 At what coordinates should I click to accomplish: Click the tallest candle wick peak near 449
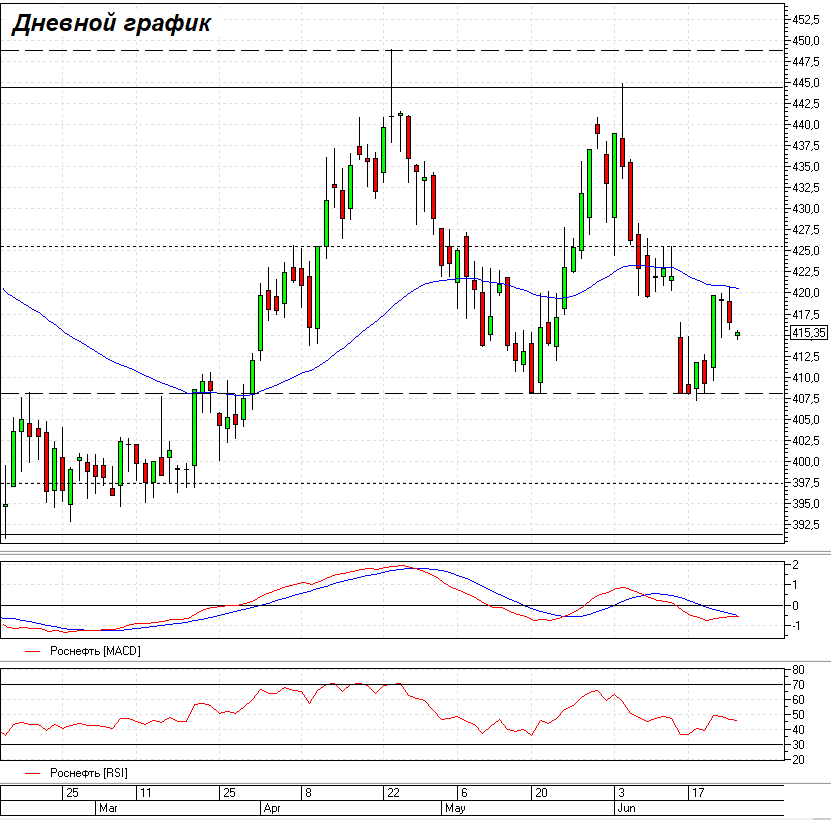[391, 52]
